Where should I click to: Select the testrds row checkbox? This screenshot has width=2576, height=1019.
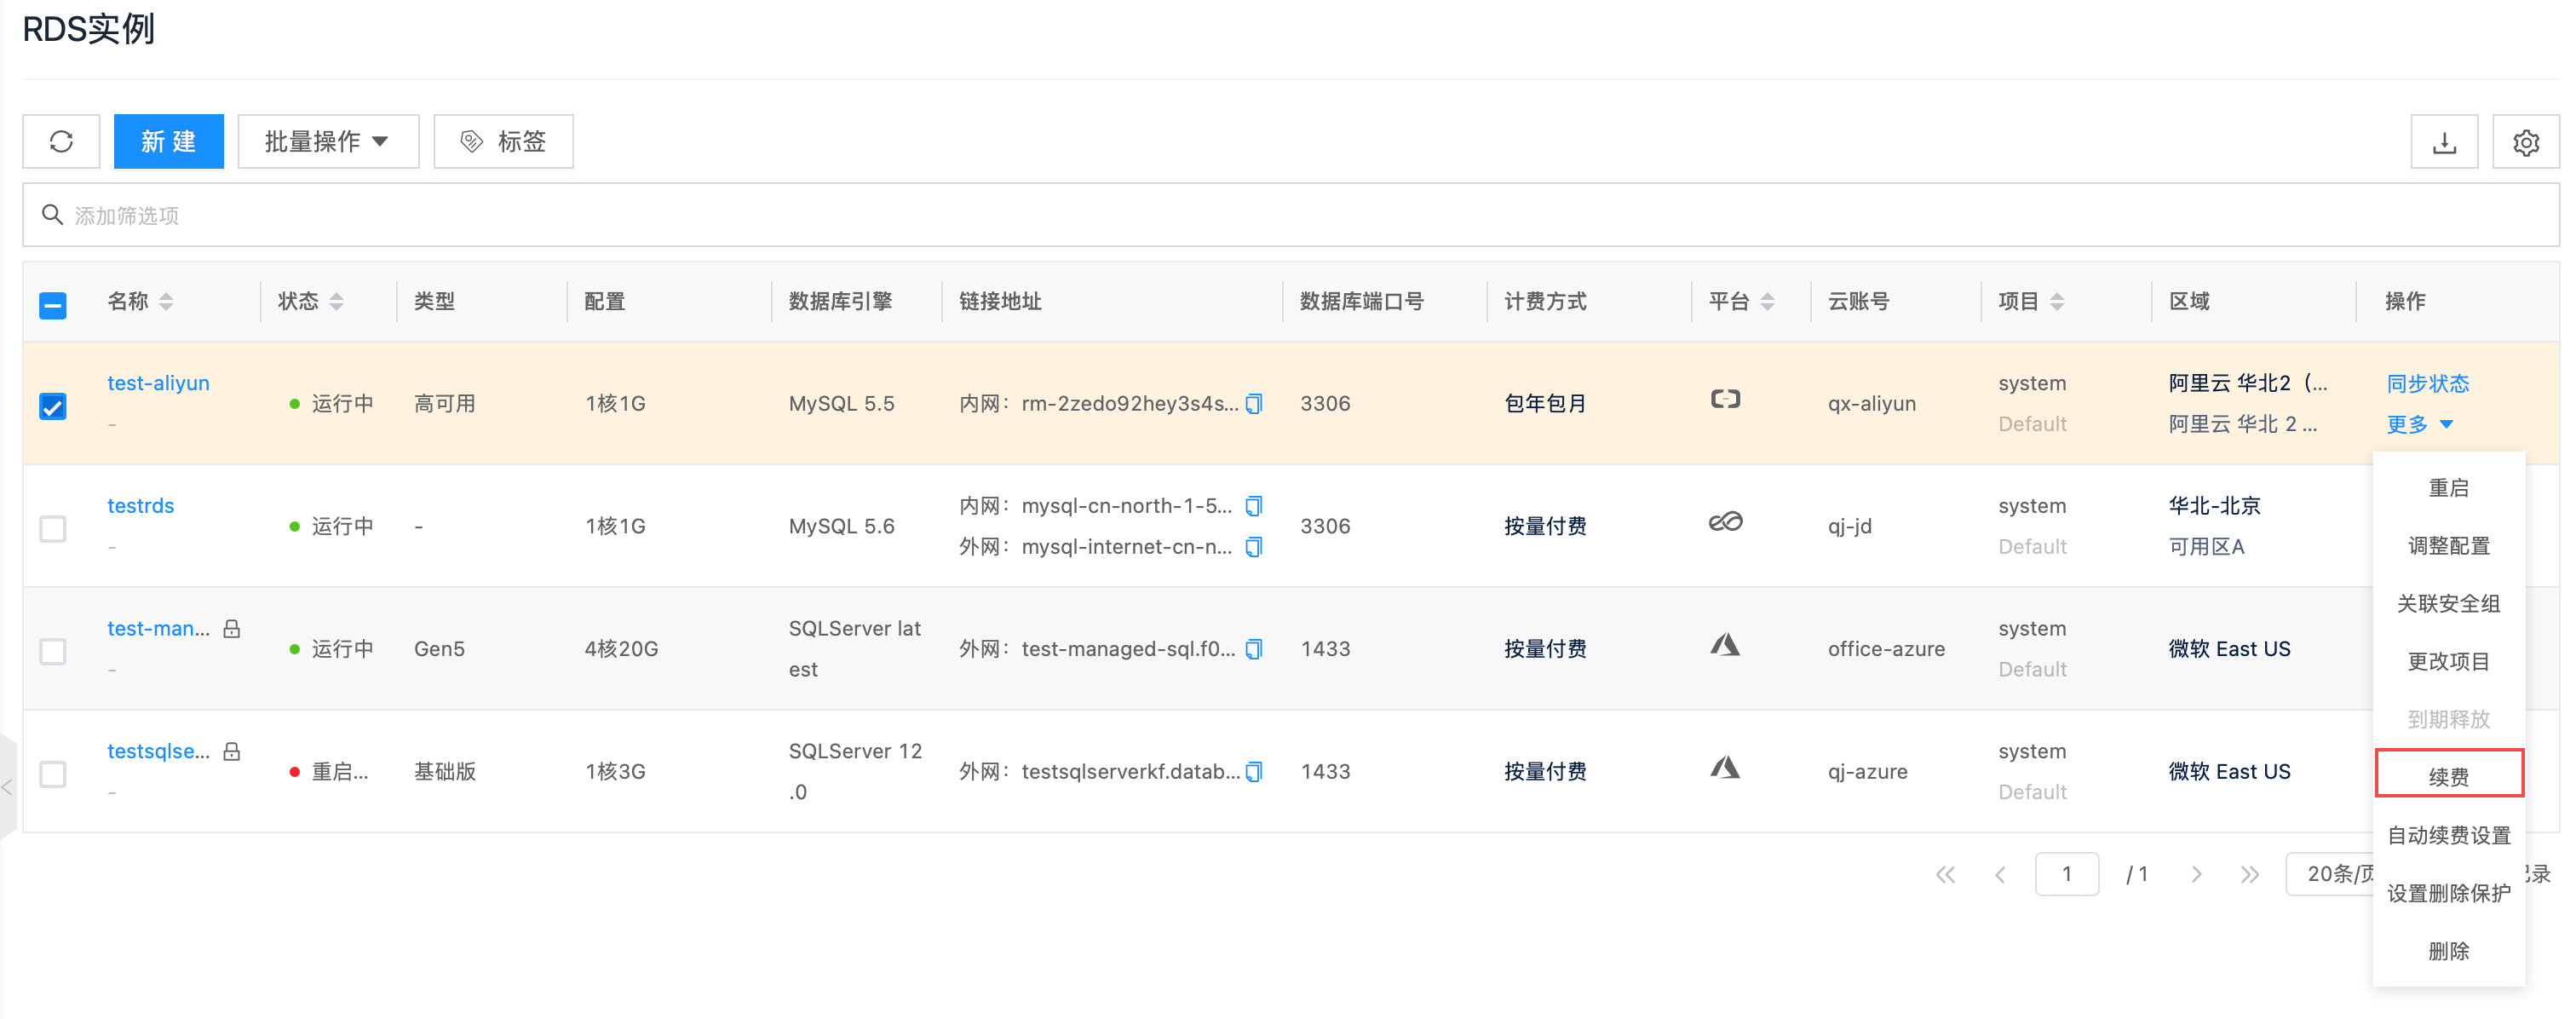53,528
